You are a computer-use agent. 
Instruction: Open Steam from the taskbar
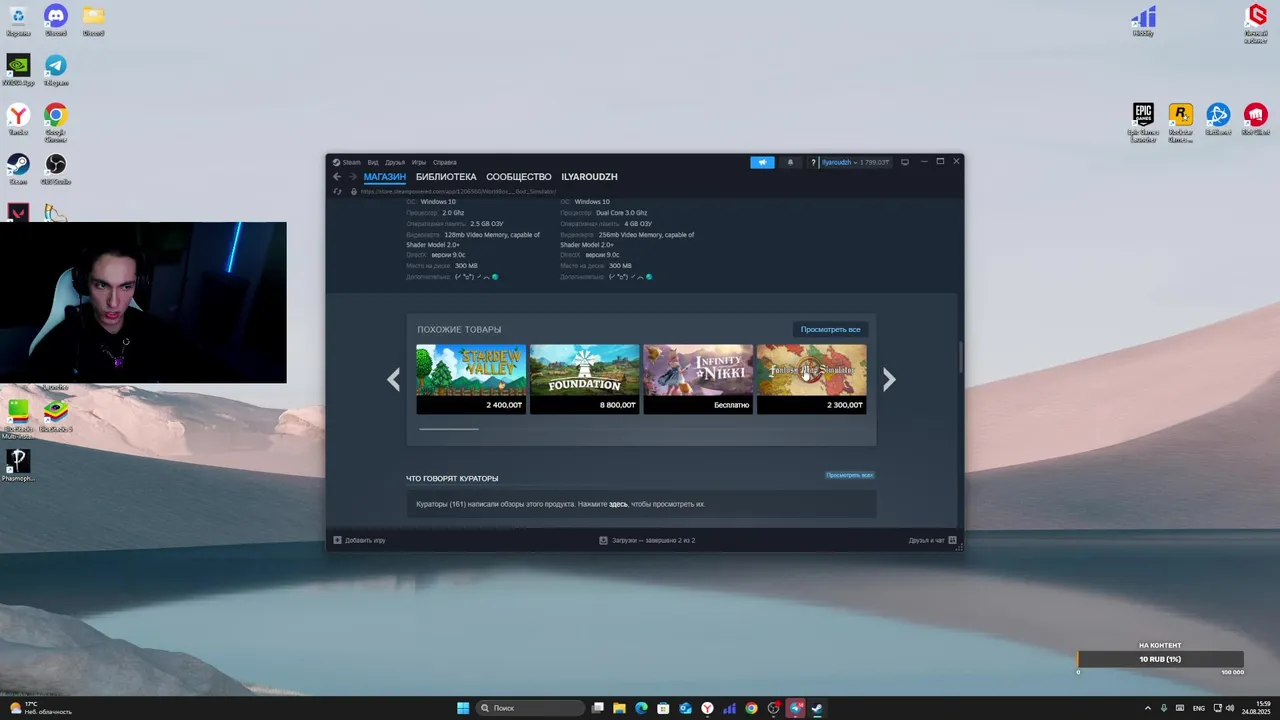click(x=817, y=708)
